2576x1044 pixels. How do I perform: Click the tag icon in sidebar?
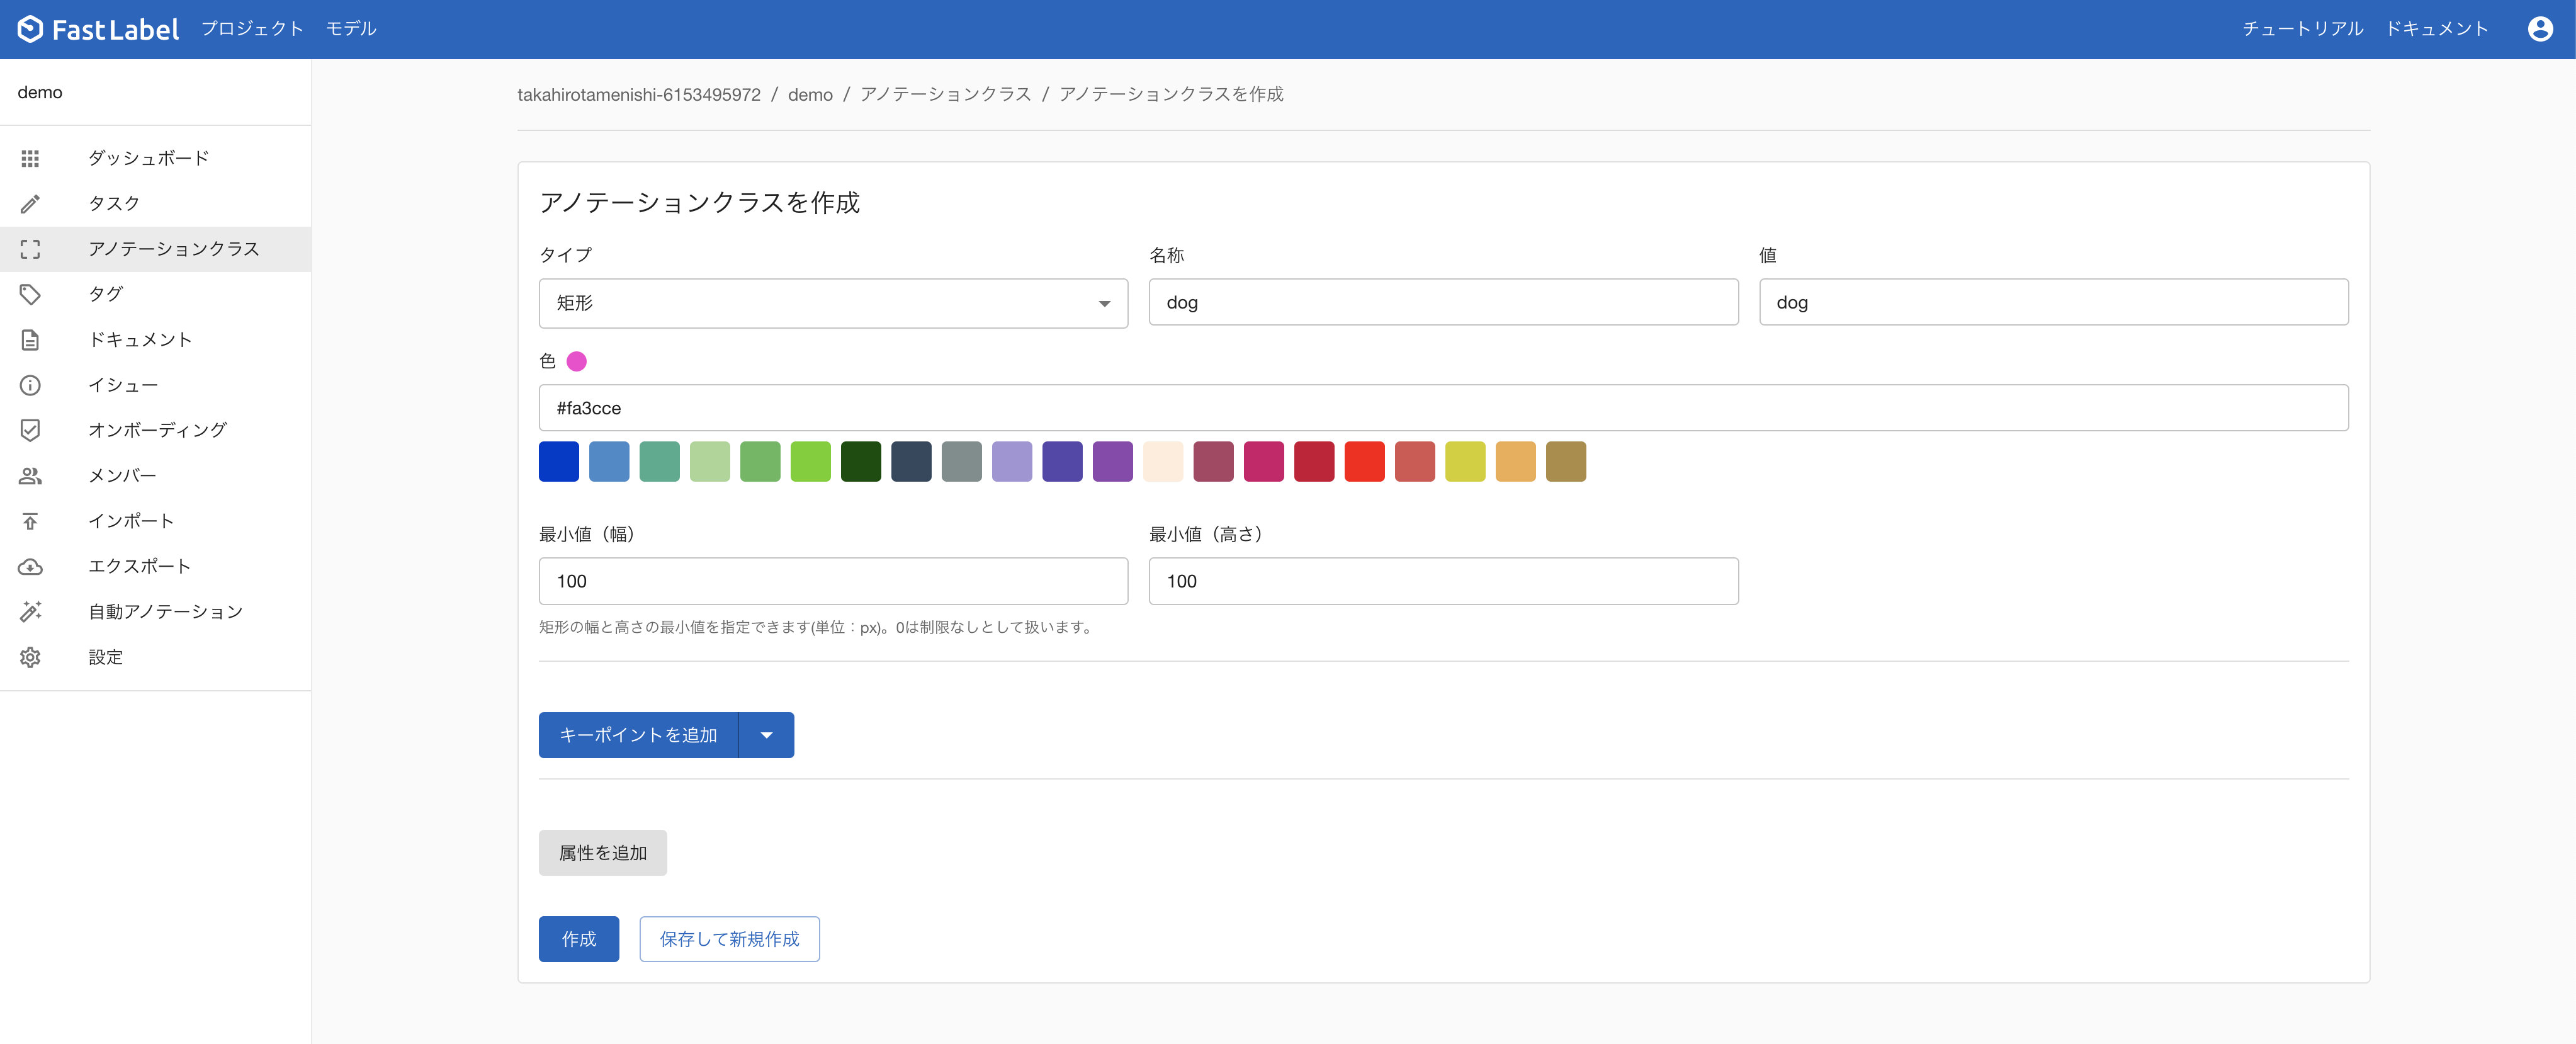[x=30, y=294]
